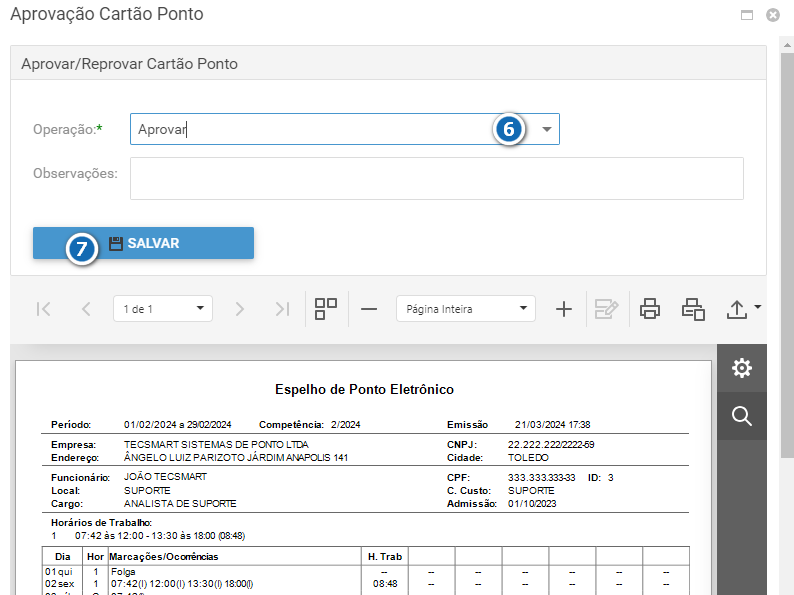
Task: Open the Página Inteira zoom dropdown
Action: (465, 309)
